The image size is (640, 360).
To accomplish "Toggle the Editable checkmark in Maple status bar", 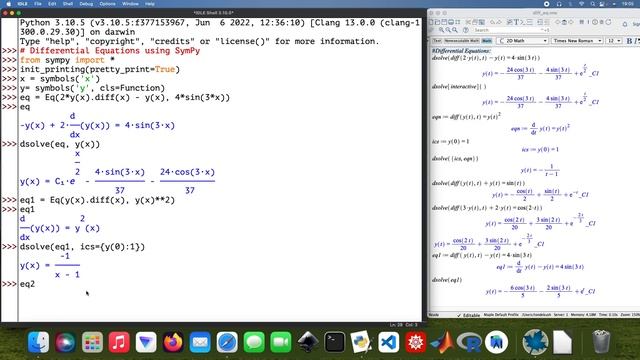I will pyautogui.click(x=469, y=315).
